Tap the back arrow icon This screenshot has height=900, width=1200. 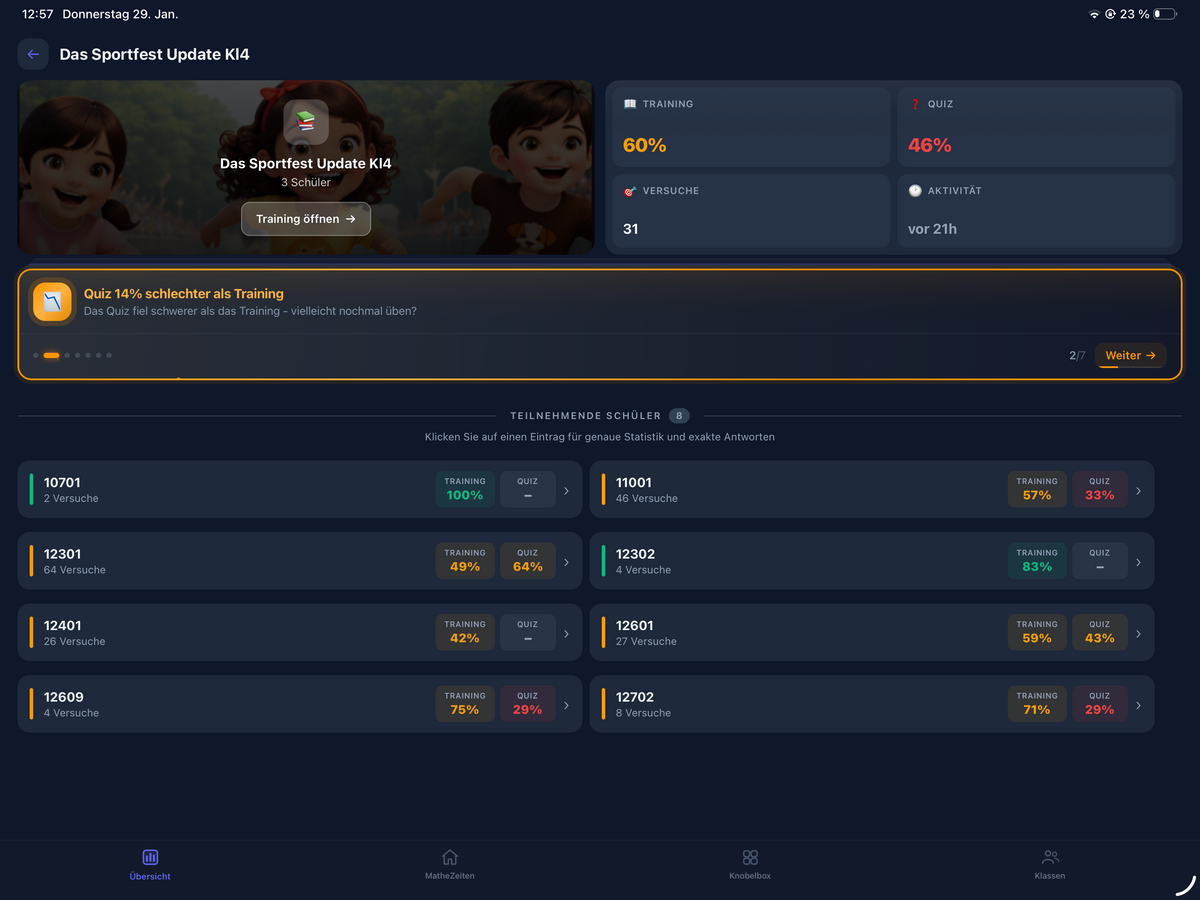tap(33, 54)
